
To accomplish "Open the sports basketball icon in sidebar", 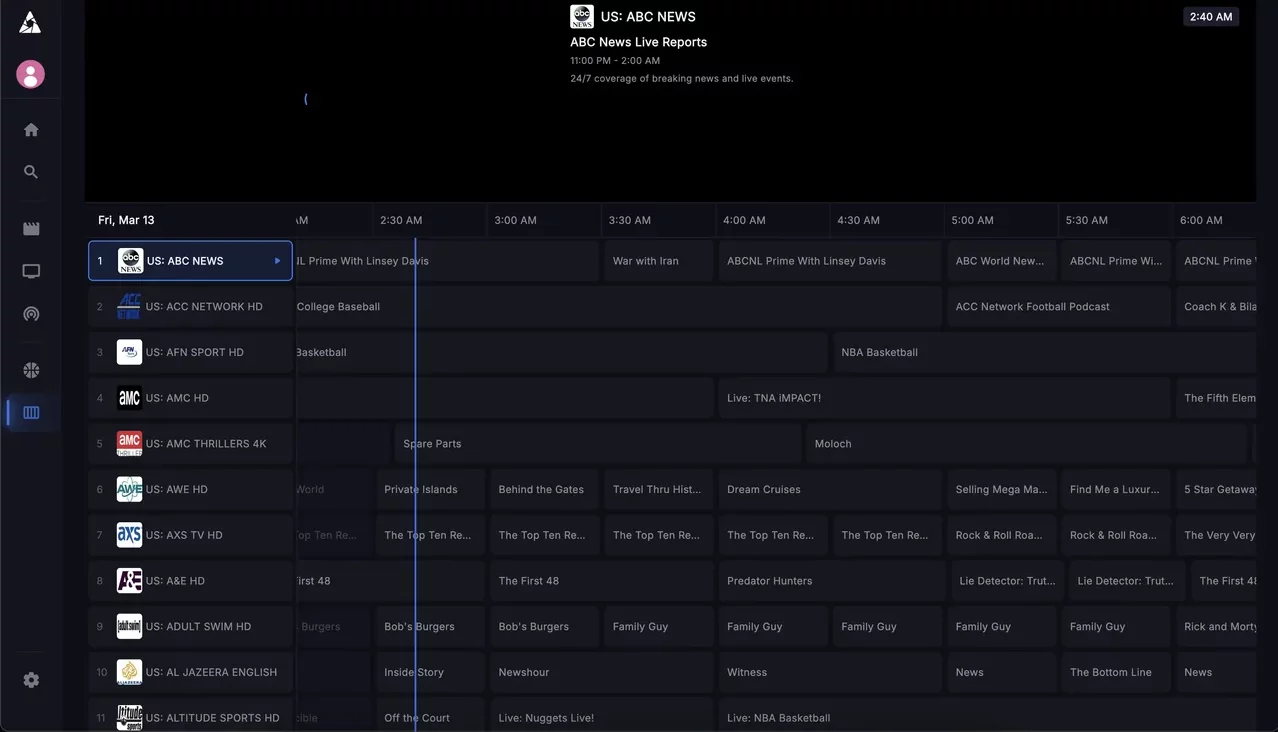I will coord(31,370).
